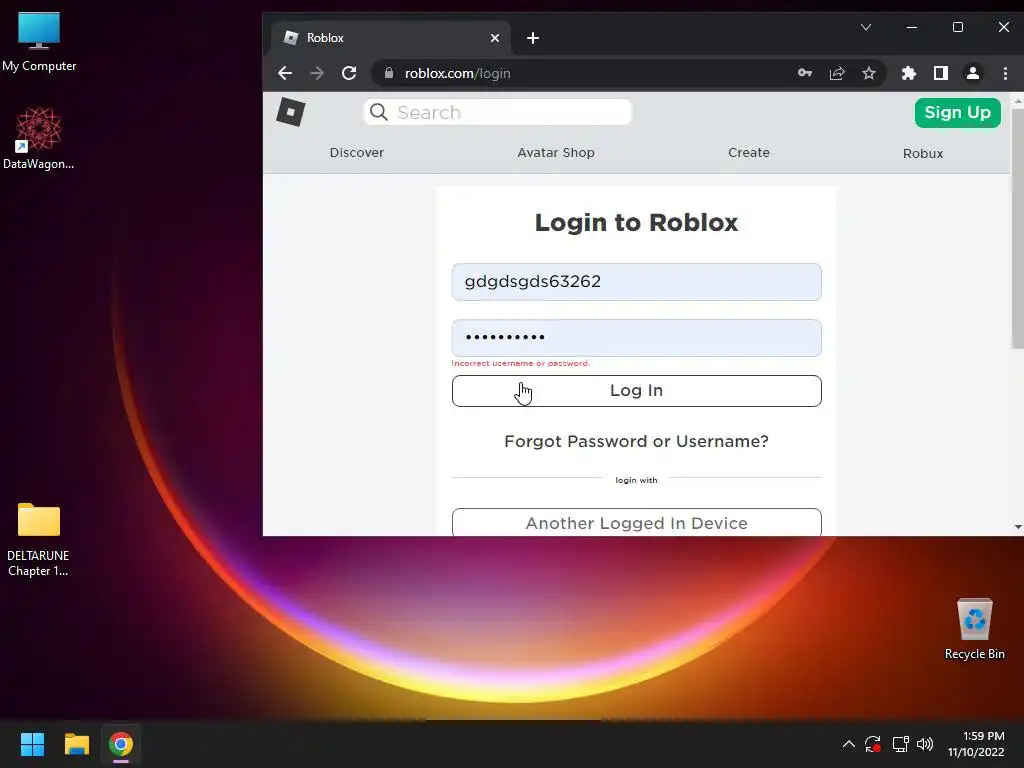This screenshot has width=1024, height=768.
Task: Click the page vertical scrollbar thumb
Action: point(1017,229)
